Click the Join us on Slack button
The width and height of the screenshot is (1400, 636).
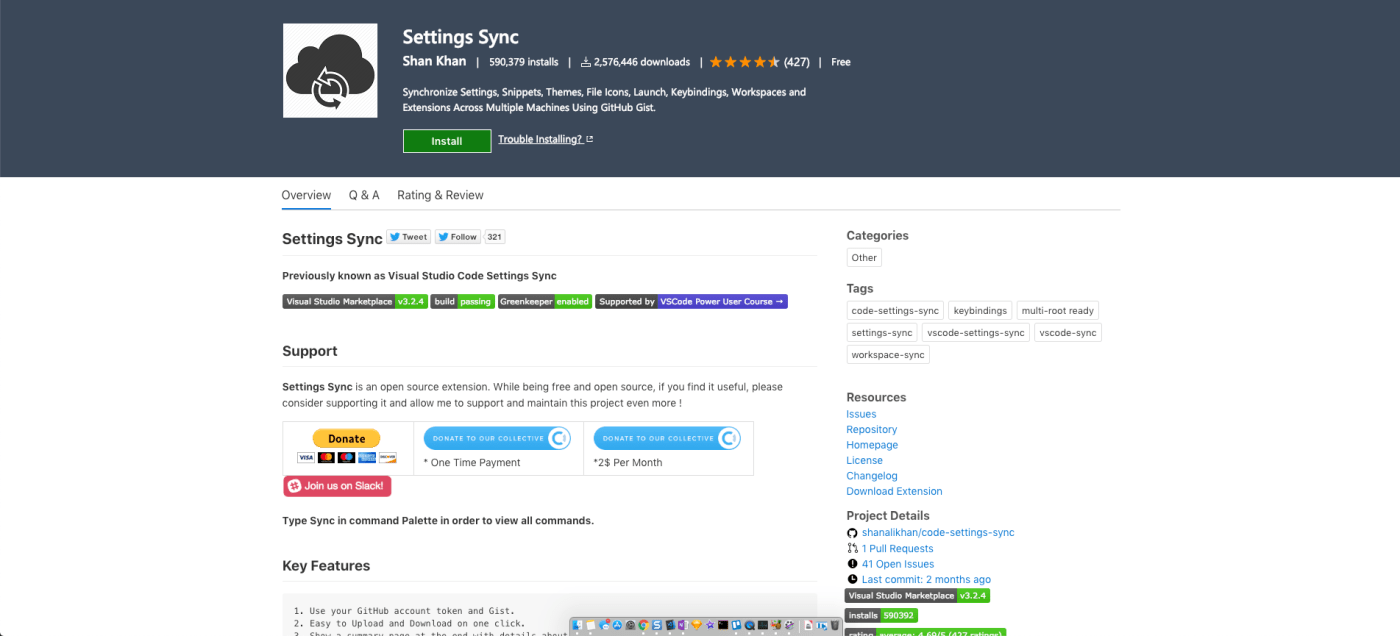point(337,486)
